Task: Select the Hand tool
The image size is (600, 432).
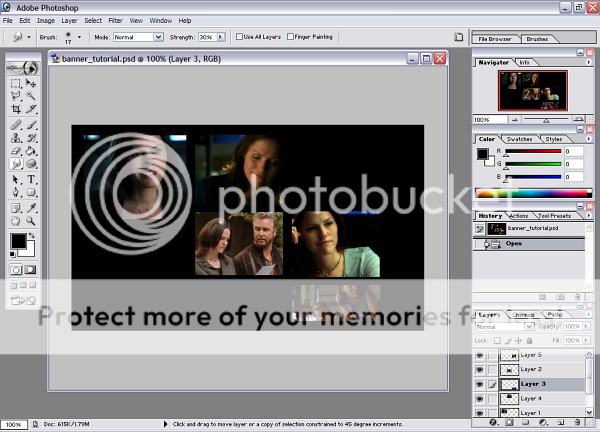Action: (15, 220)
